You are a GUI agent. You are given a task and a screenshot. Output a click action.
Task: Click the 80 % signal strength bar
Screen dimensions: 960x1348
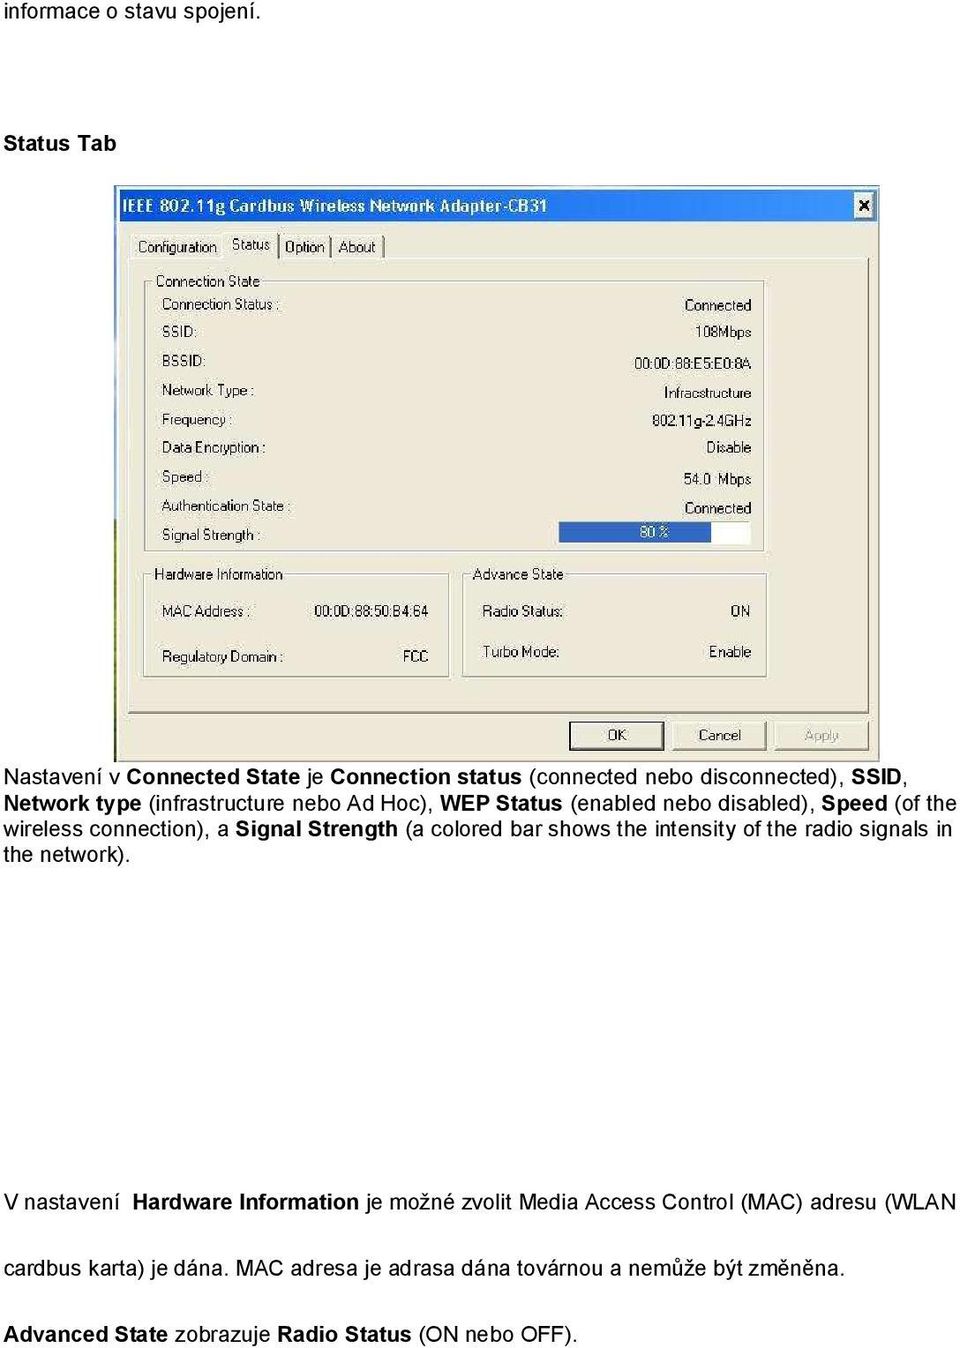pos(654,532)
